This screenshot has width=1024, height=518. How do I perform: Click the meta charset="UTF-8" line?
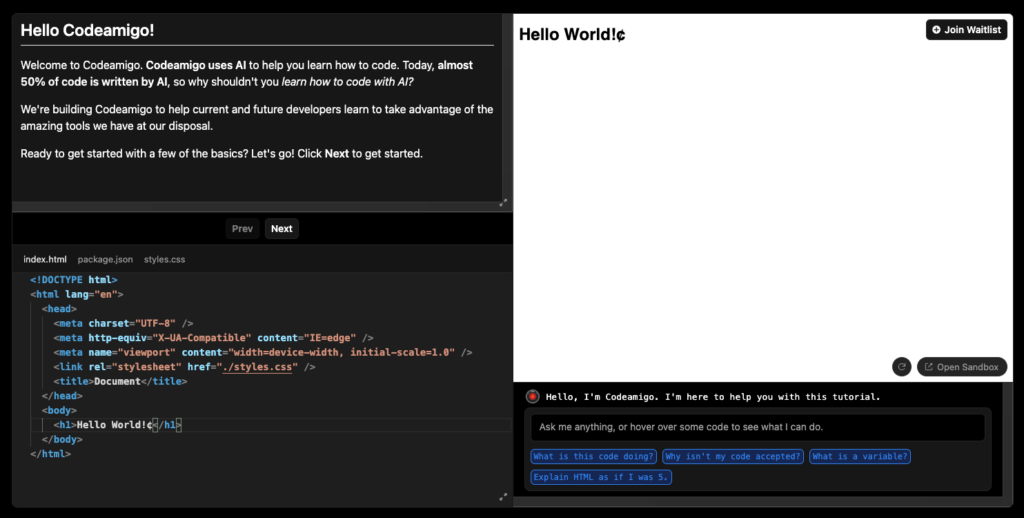click(x=123, y=323)
